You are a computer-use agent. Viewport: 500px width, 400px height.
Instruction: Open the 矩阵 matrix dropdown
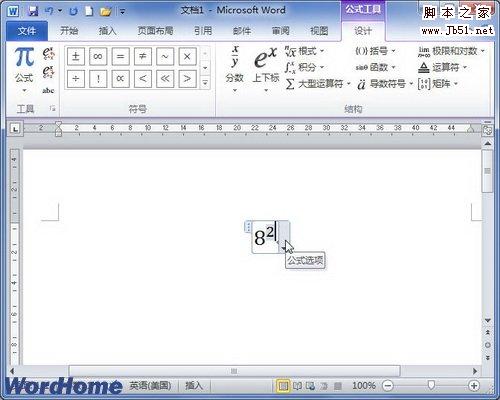(438, 84)
